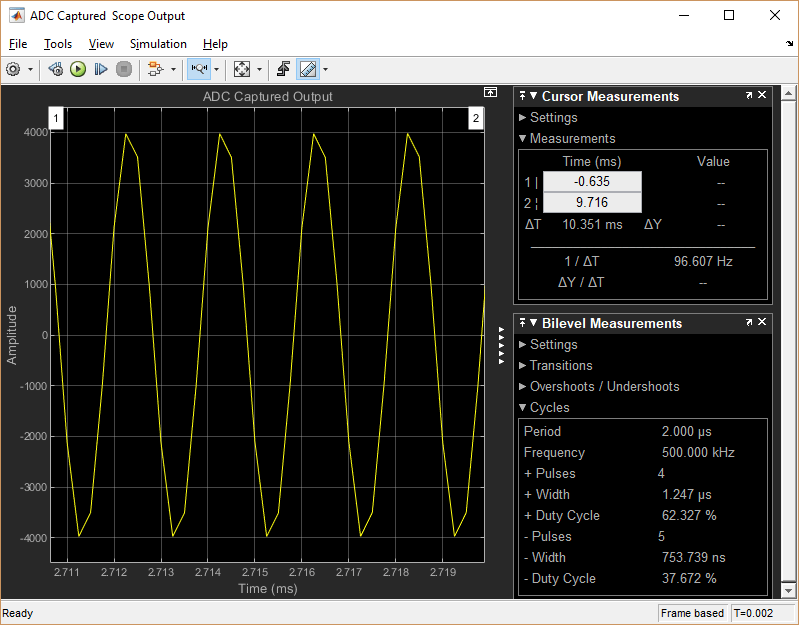Open the scope configuration gear icon
This screenshot has width=799, height=625.
(x=13, y=69)
